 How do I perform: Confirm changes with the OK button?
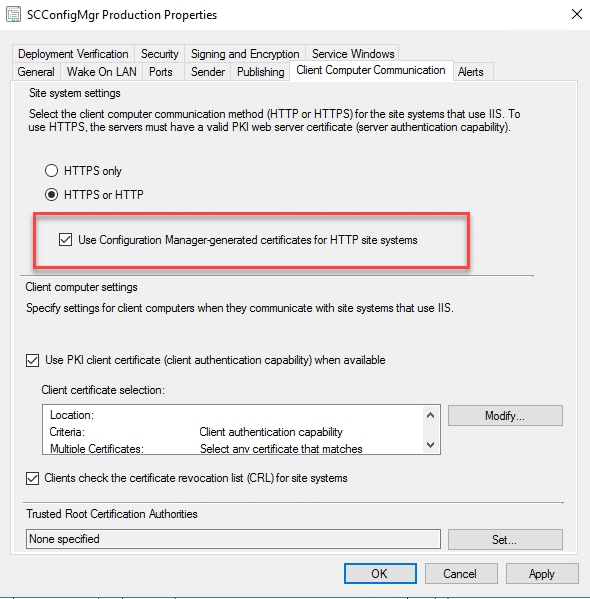(380, 574)
